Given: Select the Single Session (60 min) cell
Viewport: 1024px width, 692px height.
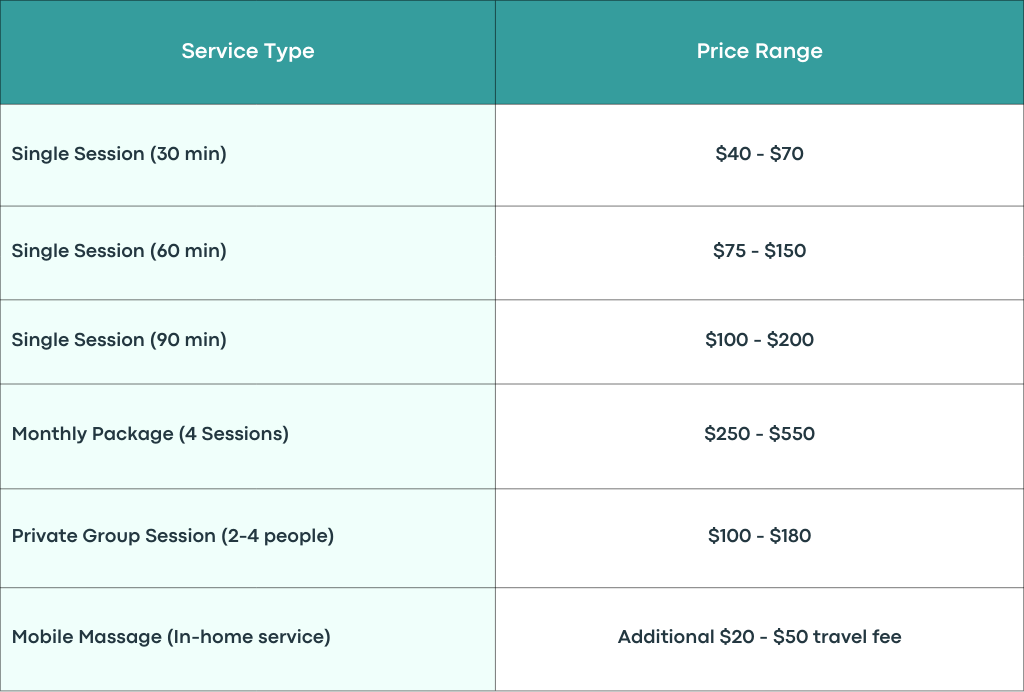Looking at the screenshot, I should point(248,253).
